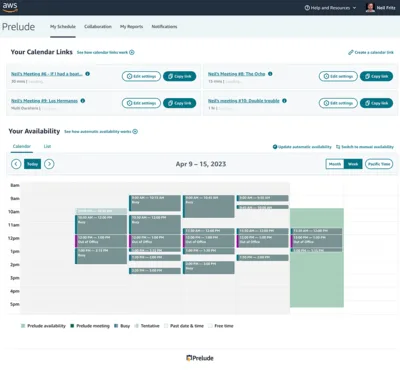Open the Pacific Time zone selector

[379, 164]
